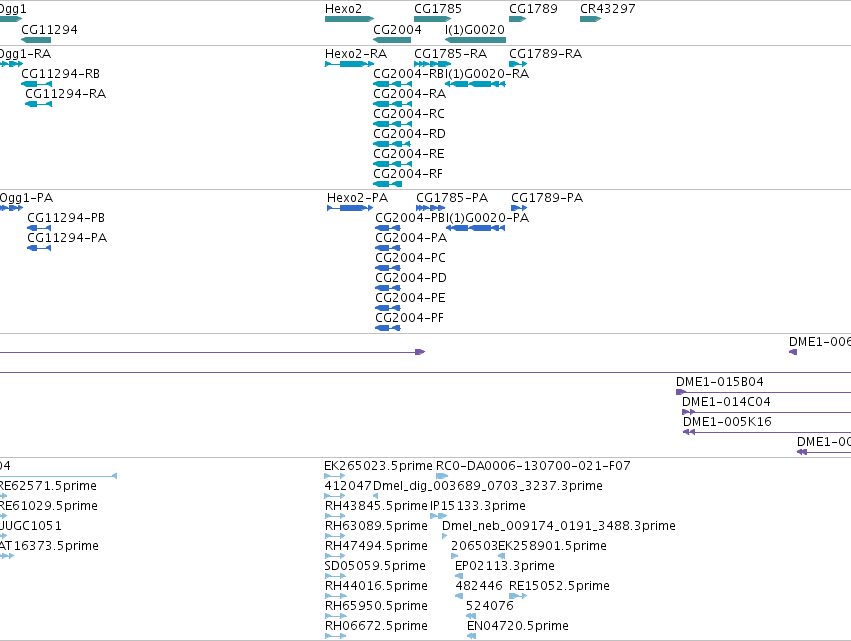
Task: Click the CG2004-PD protein label
Action: coord(411,278)
